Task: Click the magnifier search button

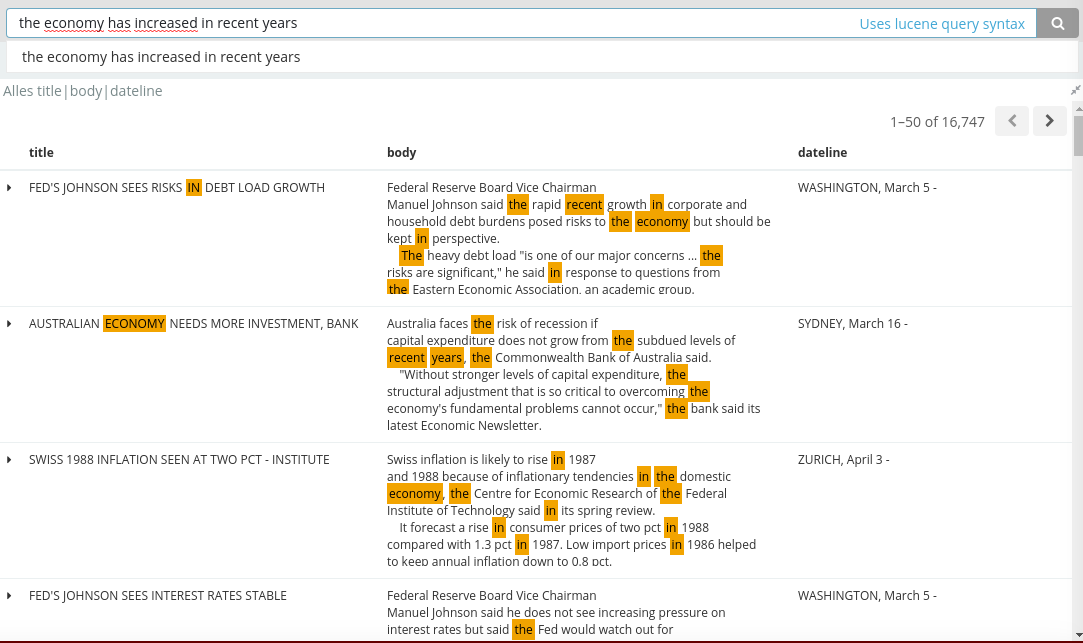Action: click(x=1057, y=23)
